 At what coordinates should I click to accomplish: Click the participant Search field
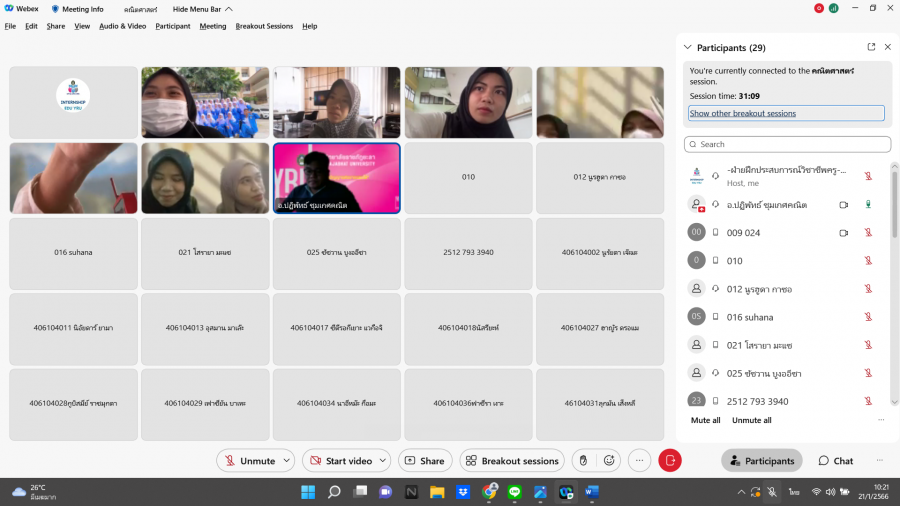click(786, 144)
